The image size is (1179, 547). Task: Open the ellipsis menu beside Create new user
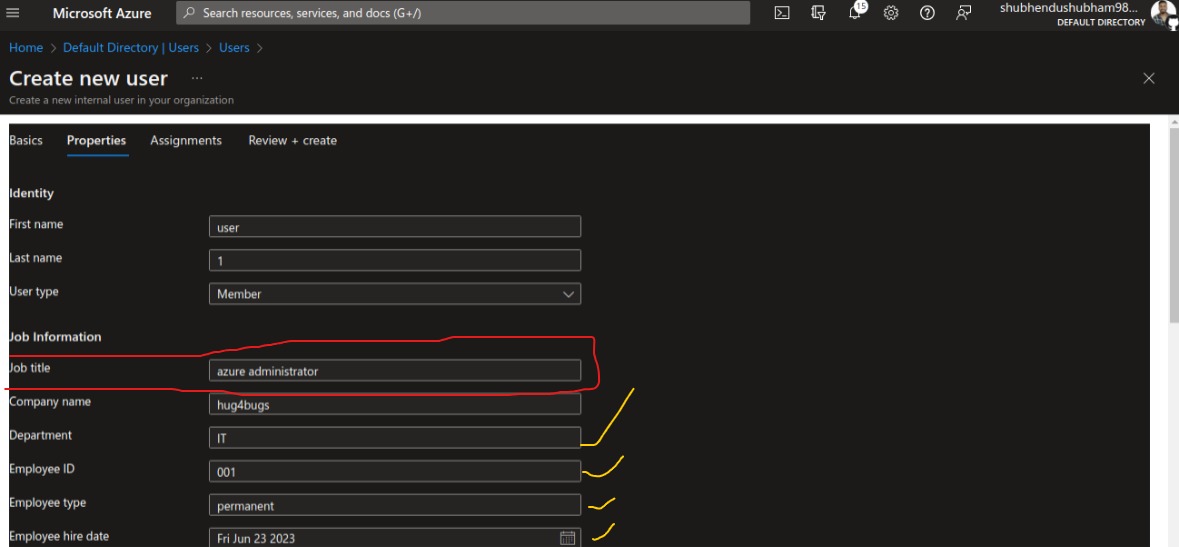click(197, 78)
